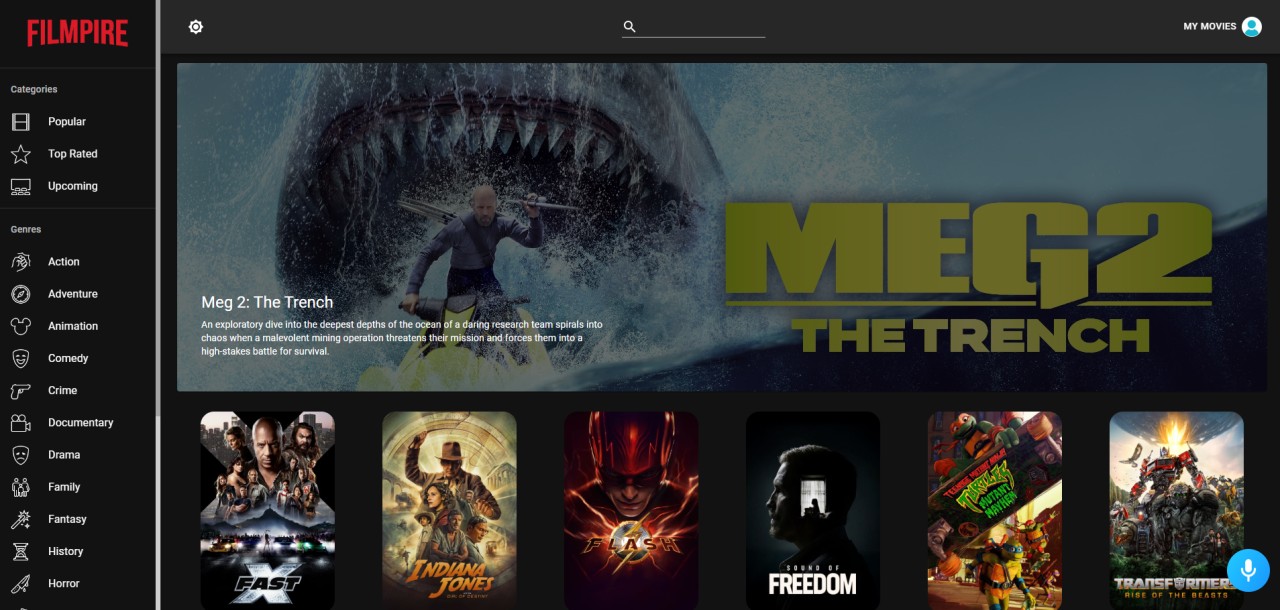
Task: Show Horror genre movies
Action: pyautogui.click(x=78, y=583)
